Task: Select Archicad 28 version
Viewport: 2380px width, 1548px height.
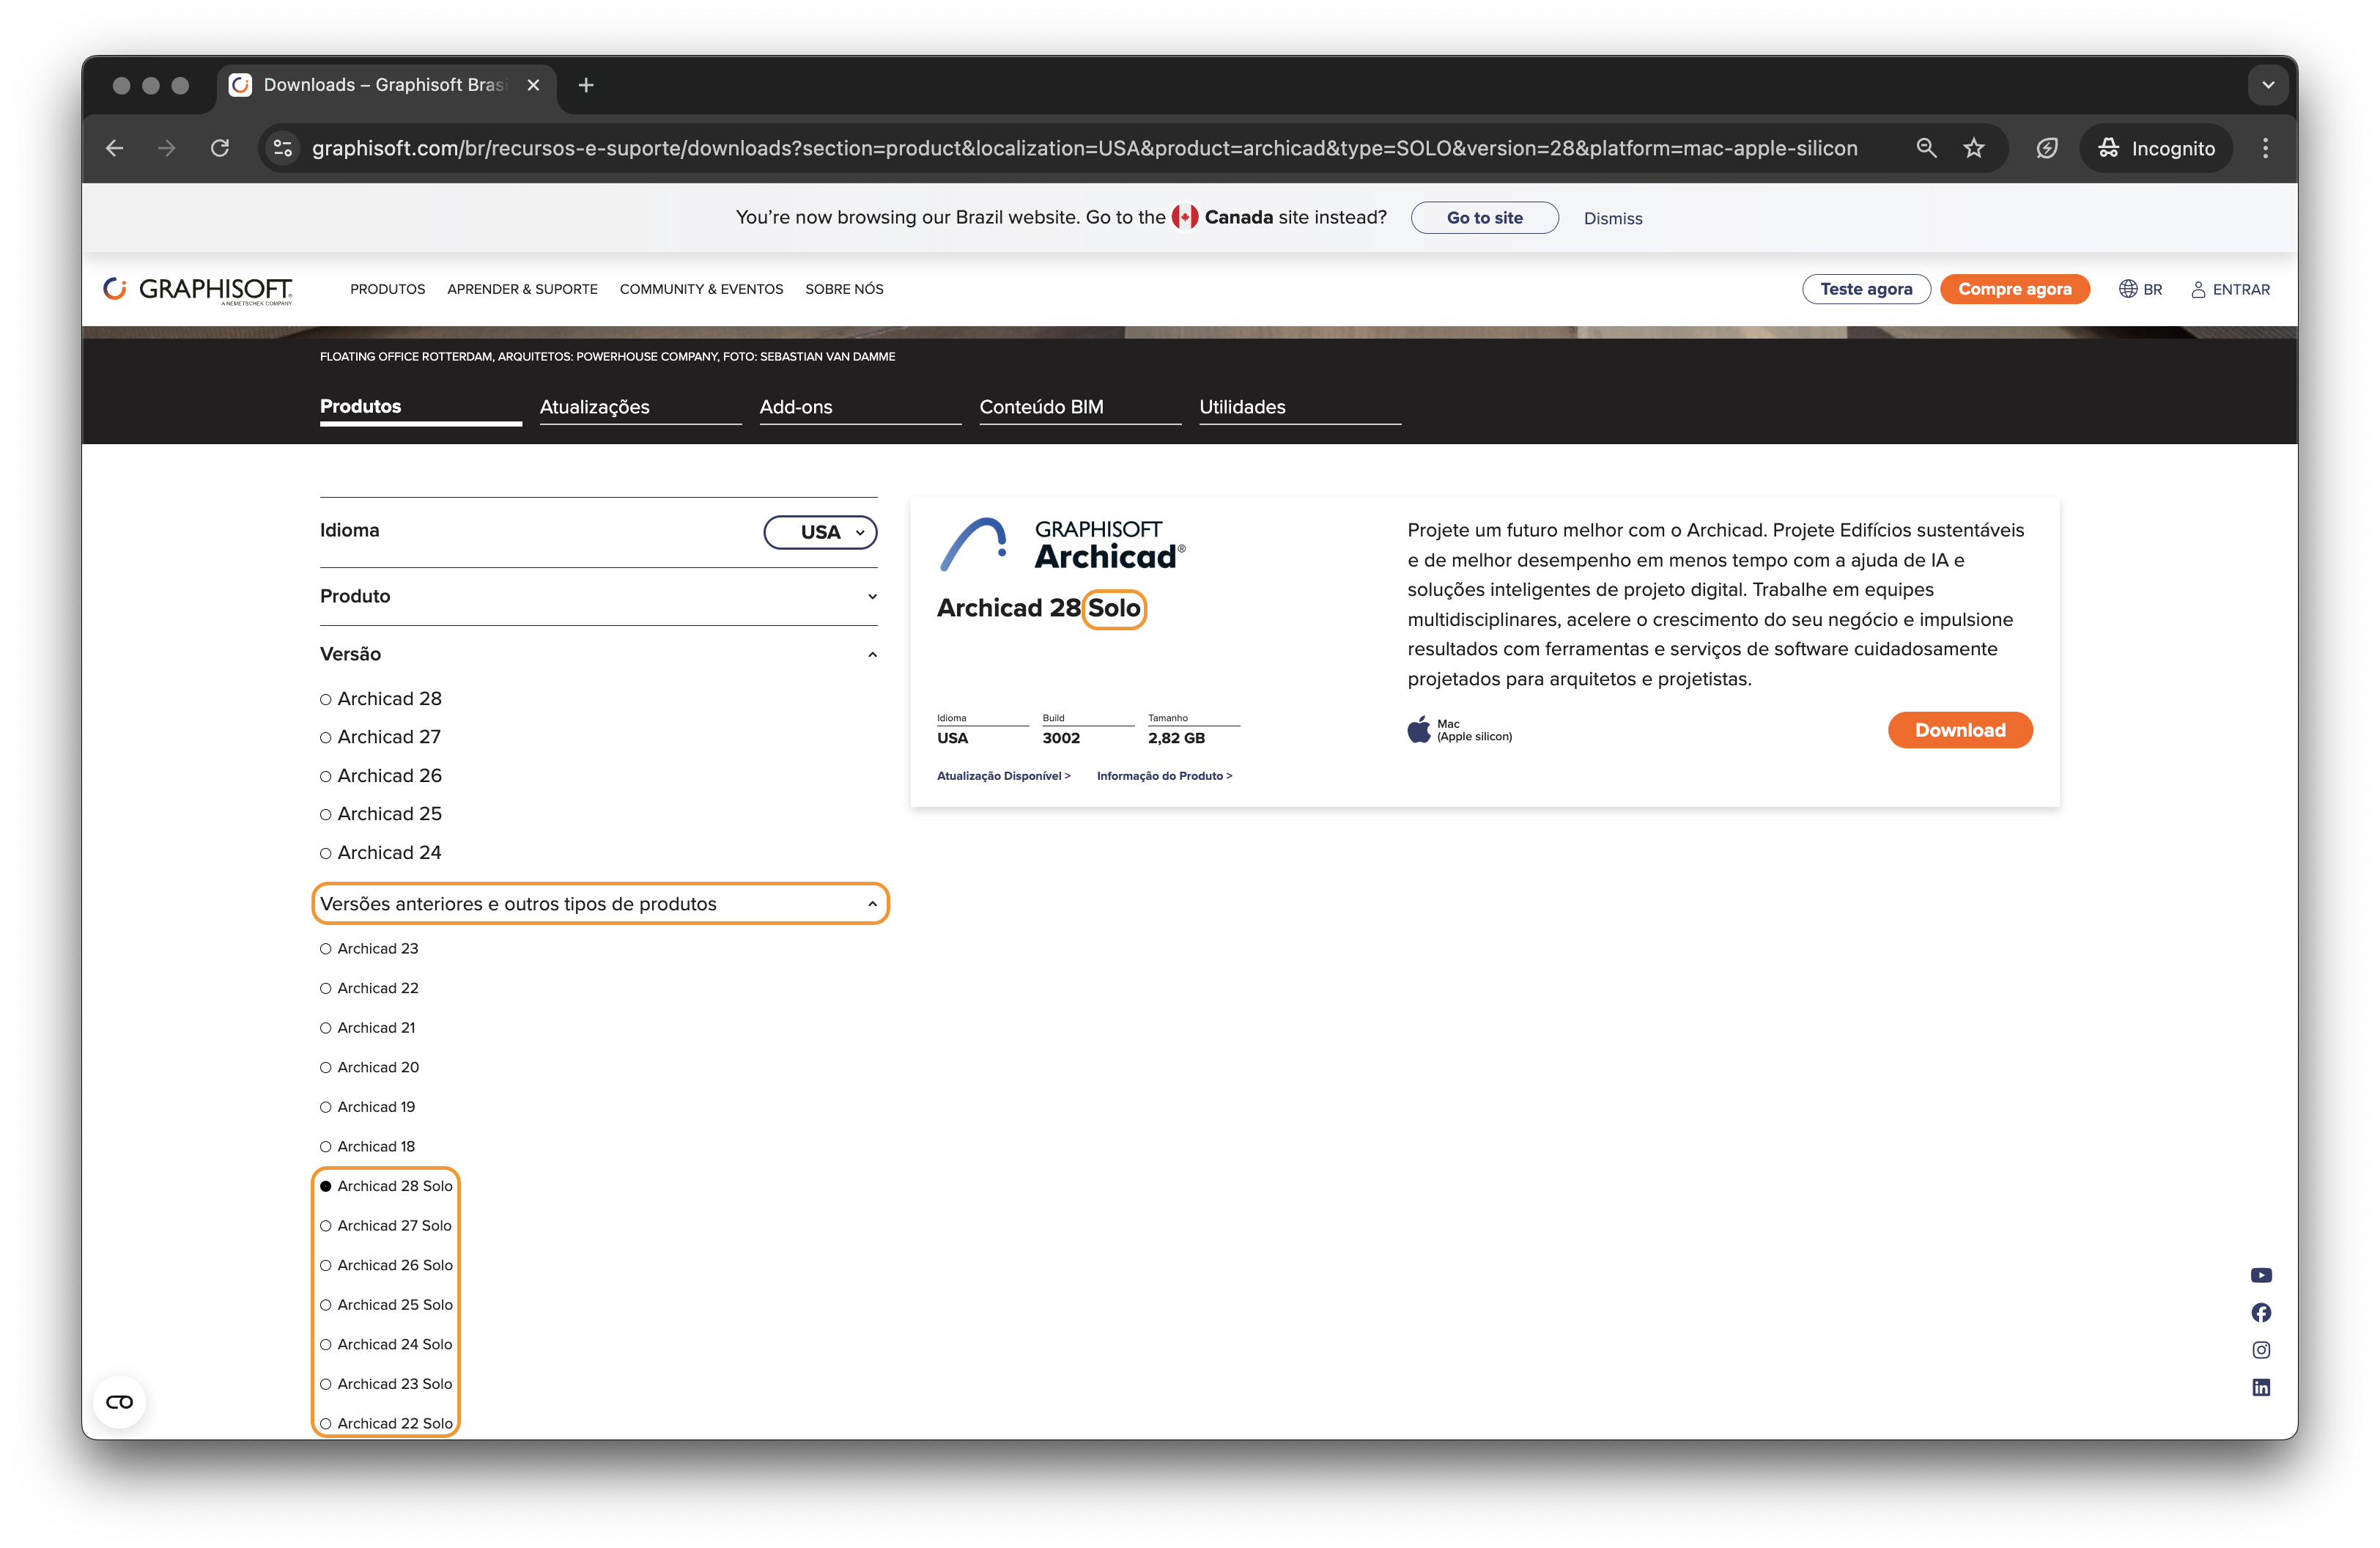Action: 381,698
